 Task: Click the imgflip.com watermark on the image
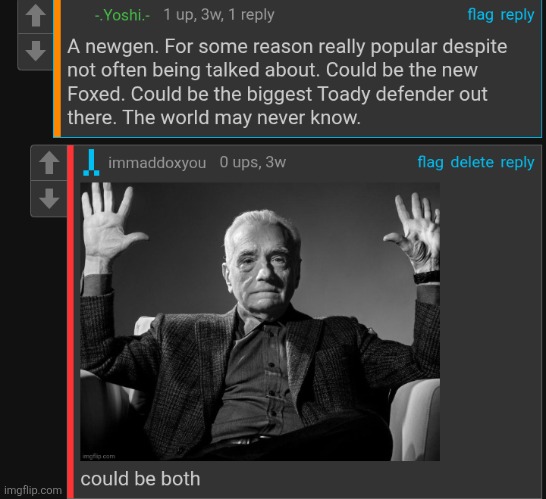(x=99, y=456)
